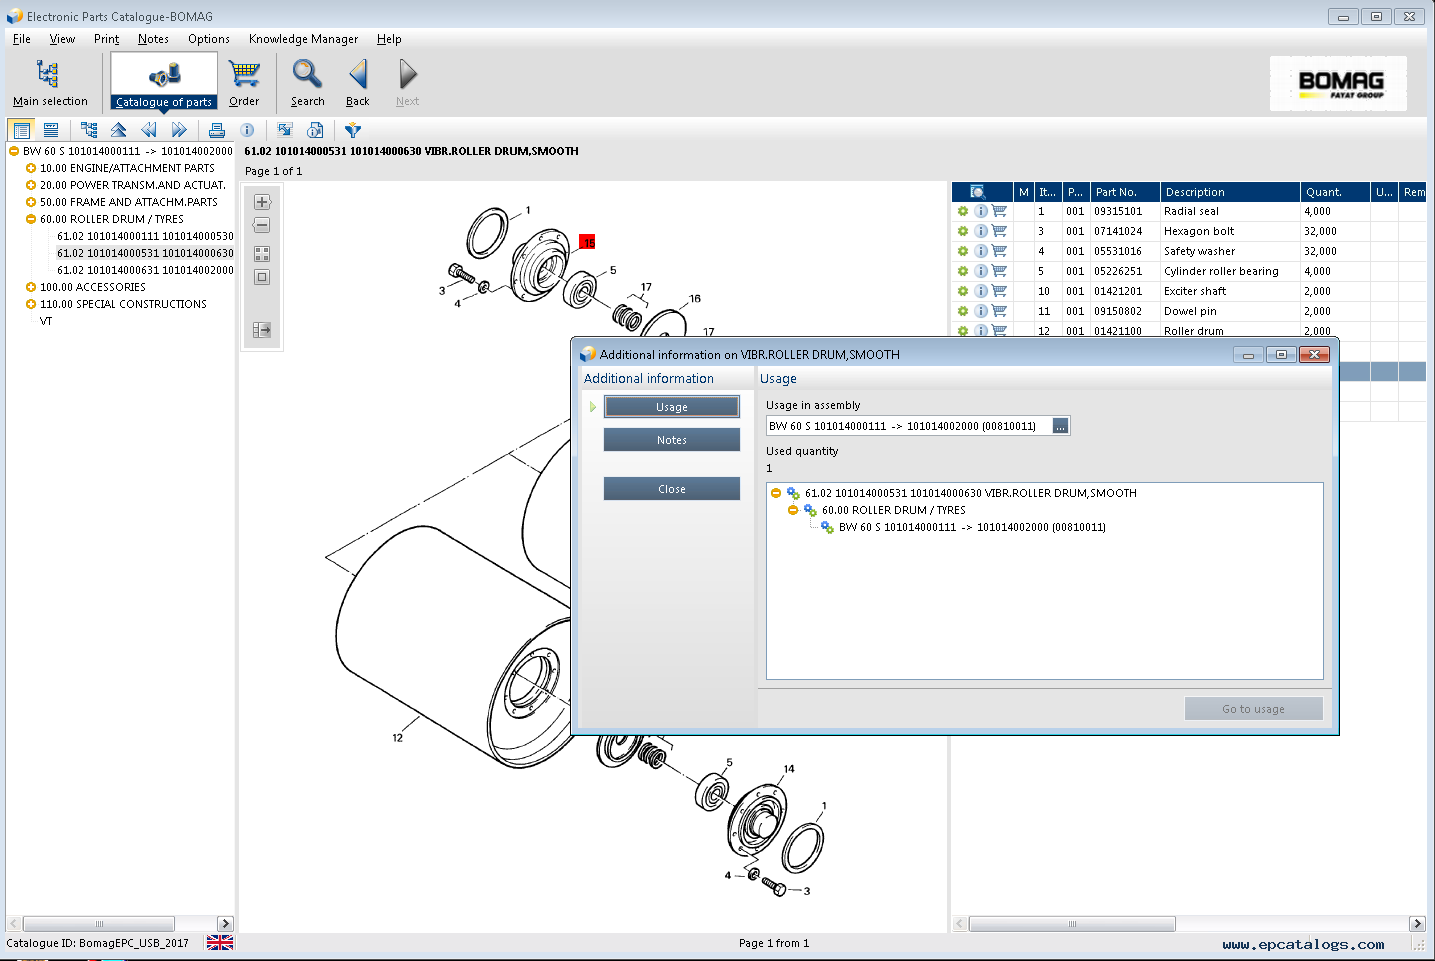Image resolution: width=1435 pixels, height=961 pixels.
Task: Open the Help menu
Action: pyautogui.click(x=389, y=39)
